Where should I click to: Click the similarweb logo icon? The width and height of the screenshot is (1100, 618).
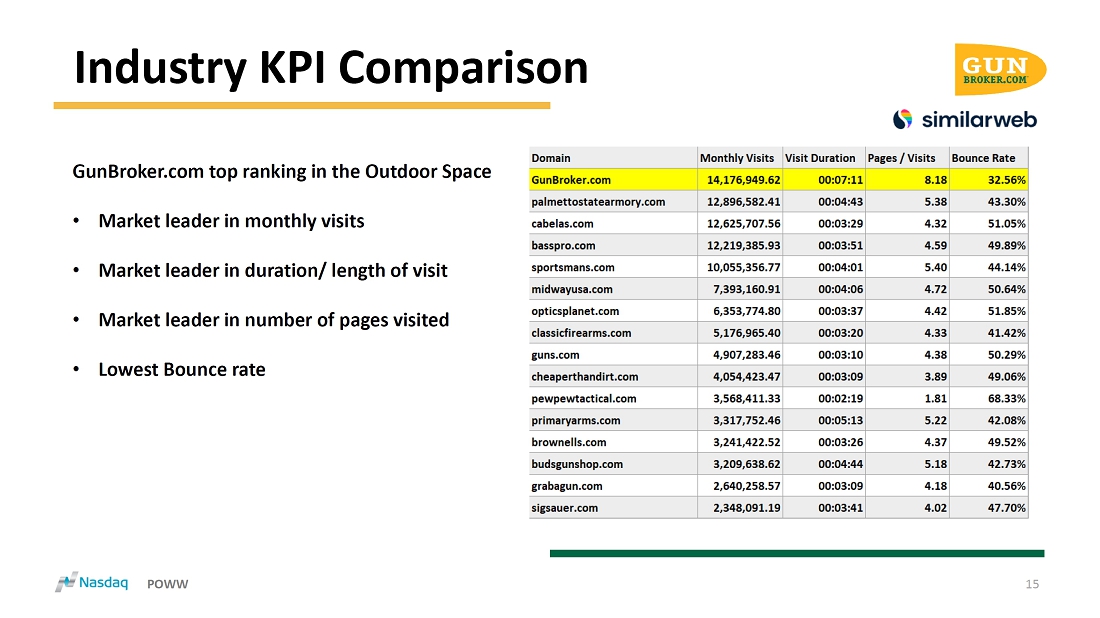902,119
